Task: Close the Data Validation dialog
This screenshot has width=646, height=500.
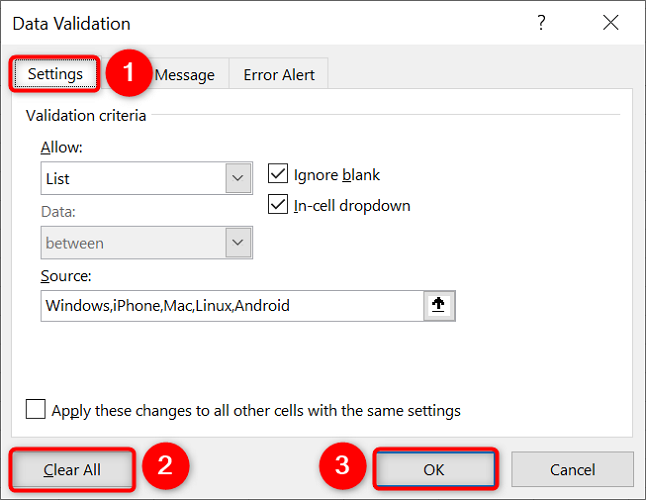Action: (x=609, y=23)
